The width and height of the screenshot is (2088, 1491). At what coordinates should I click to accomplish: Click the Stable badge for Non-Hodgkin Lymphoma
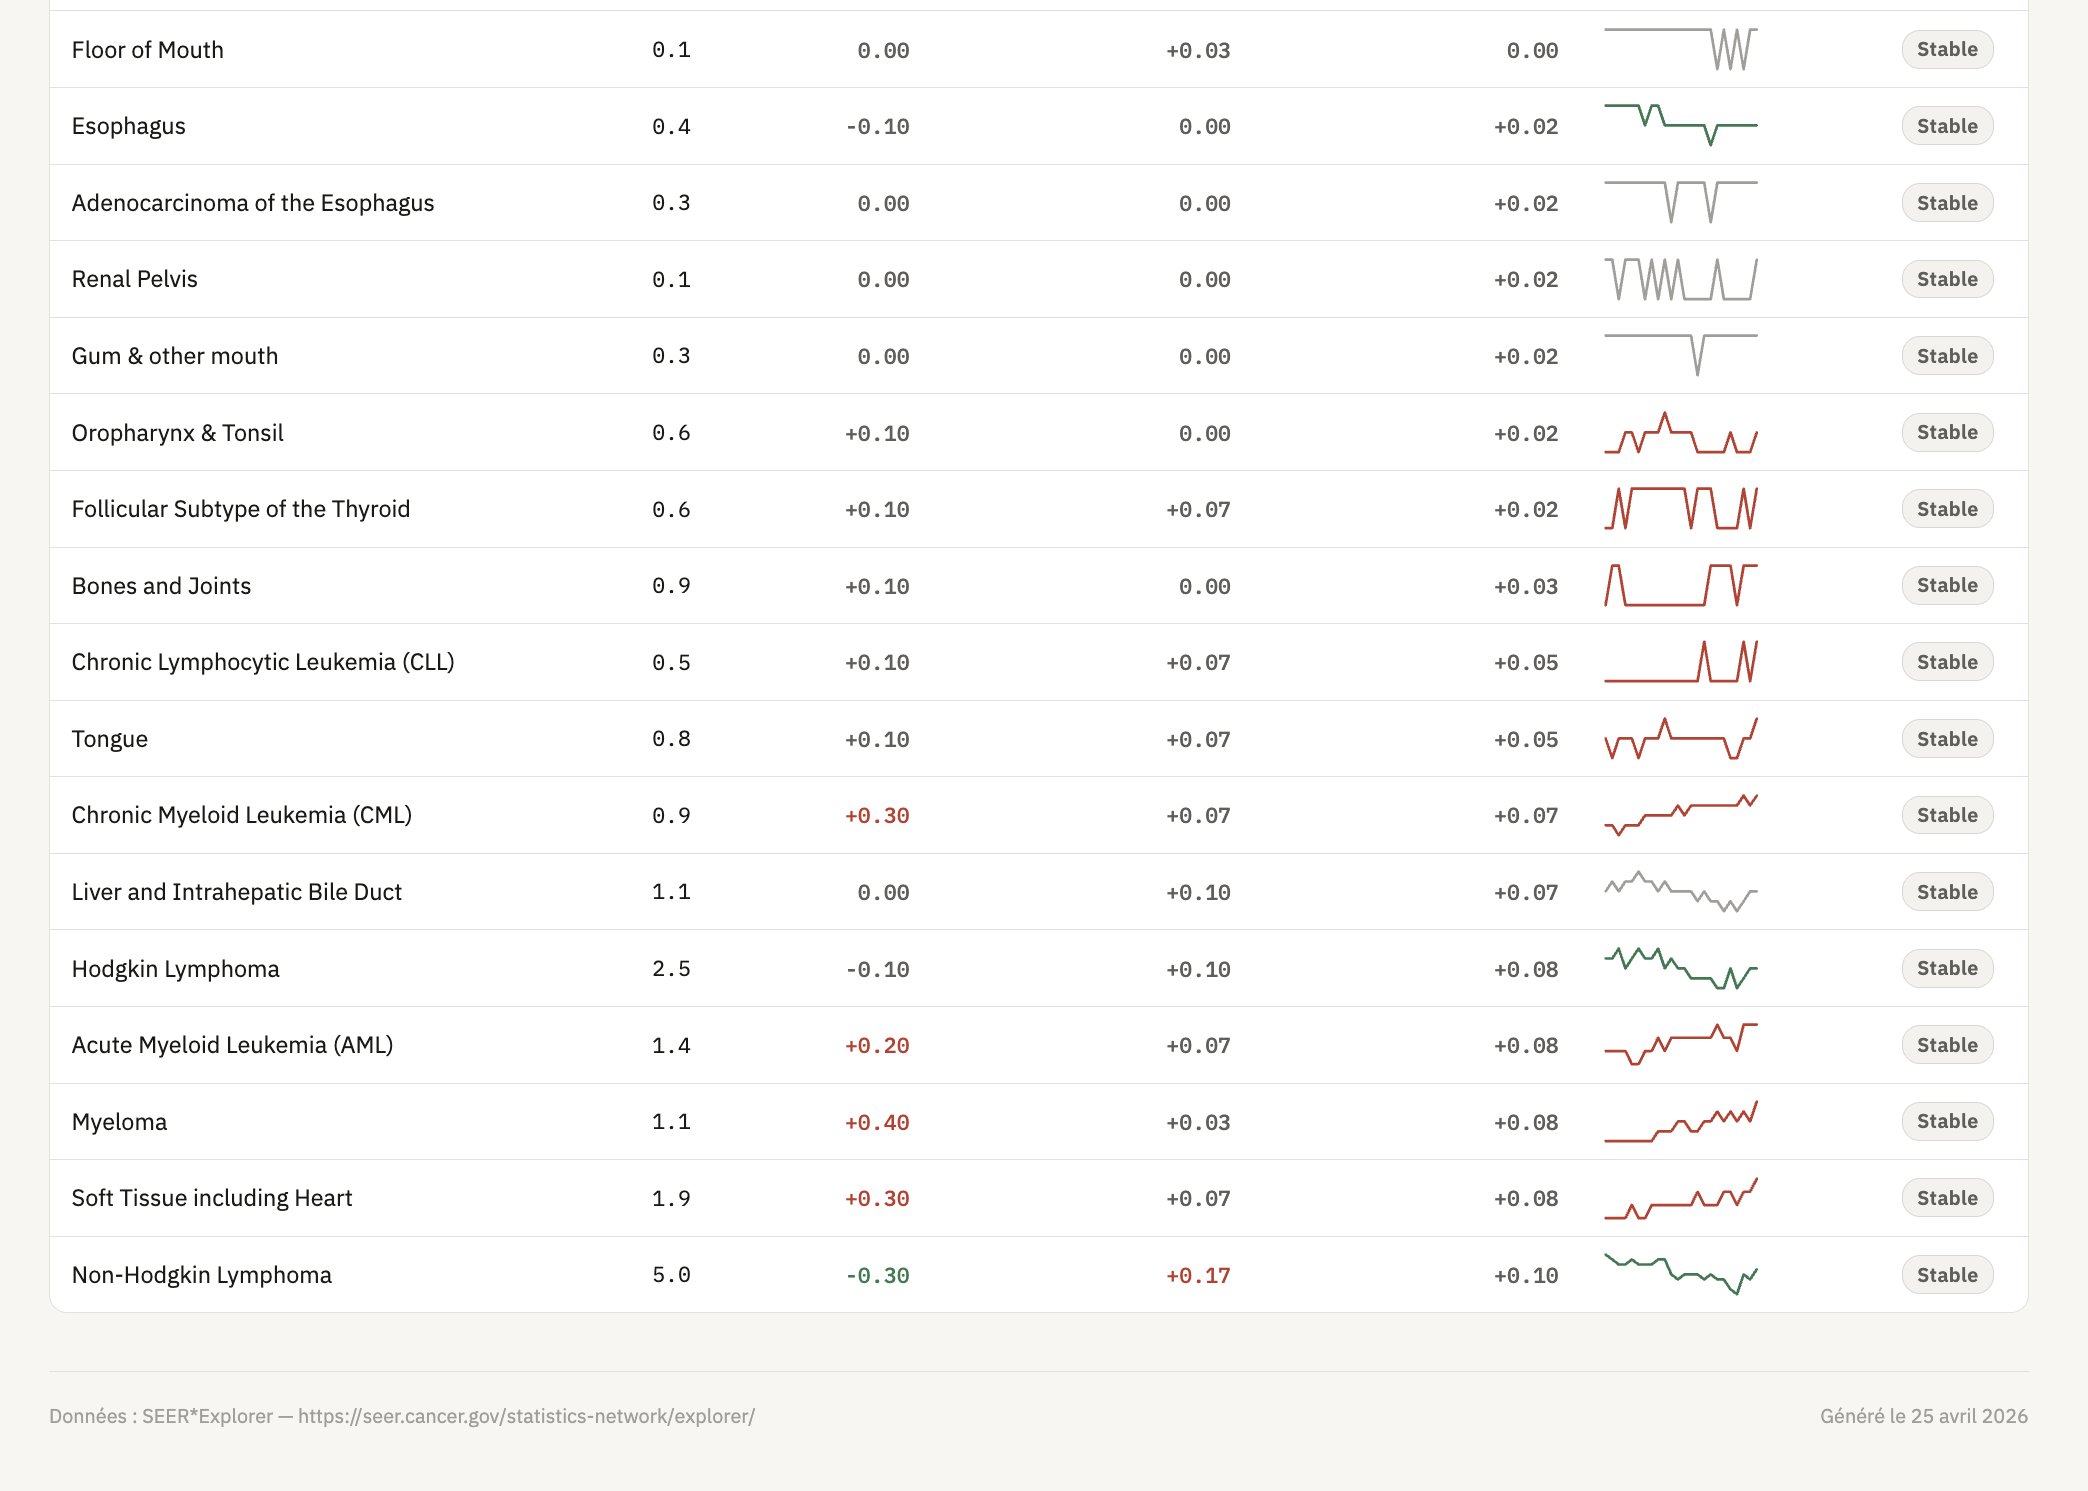point(1947,1275)
